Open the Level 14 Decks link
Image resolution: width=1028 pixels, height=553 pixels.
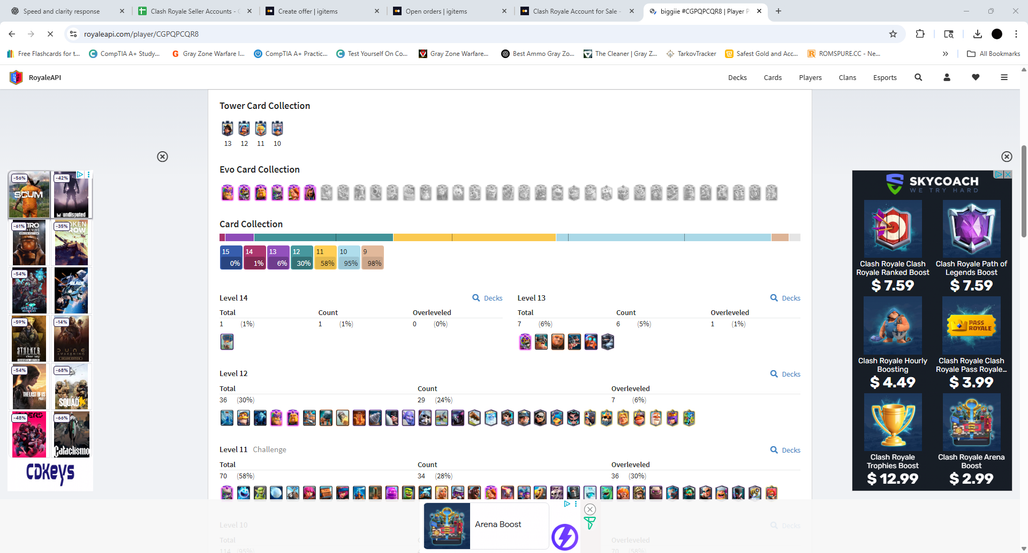click(487, 298)
